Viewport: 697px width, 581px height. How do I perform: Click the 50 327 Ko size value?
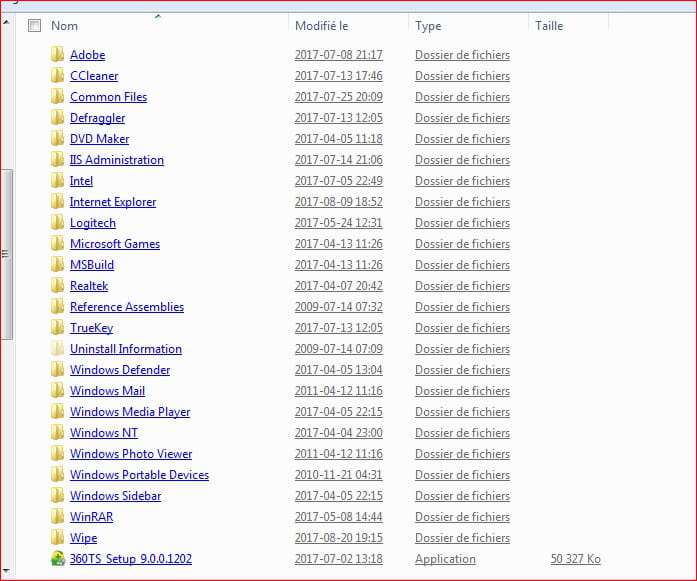[576, 558]
